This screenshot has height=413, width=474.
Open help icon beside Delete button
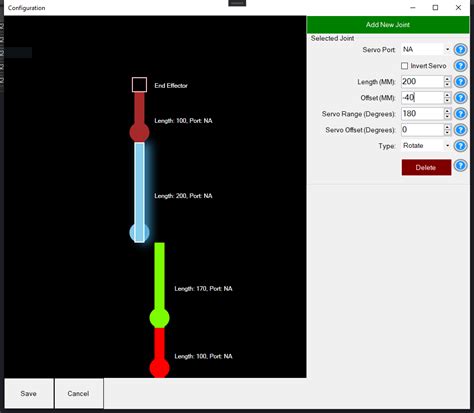coord(460,165)
